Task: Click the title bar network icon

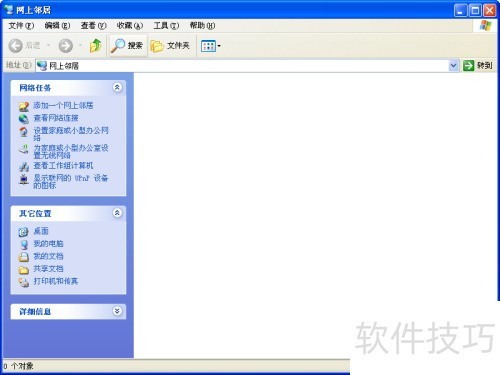Action: coord(9,10)
